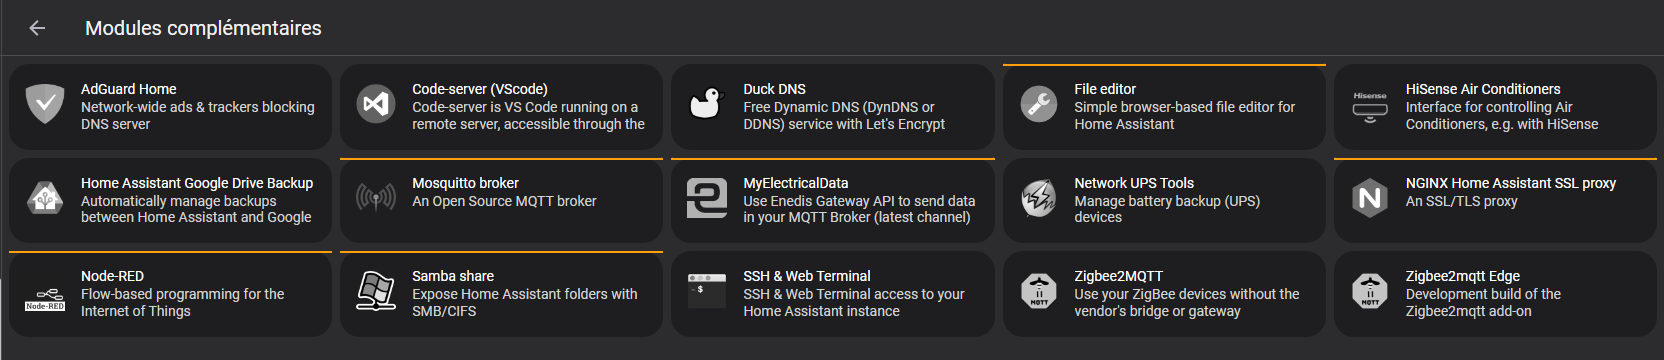This screenshot has height=360, width=1664.
Task: Click the Code-server VS Code icon
Action: tap(376, 104)
